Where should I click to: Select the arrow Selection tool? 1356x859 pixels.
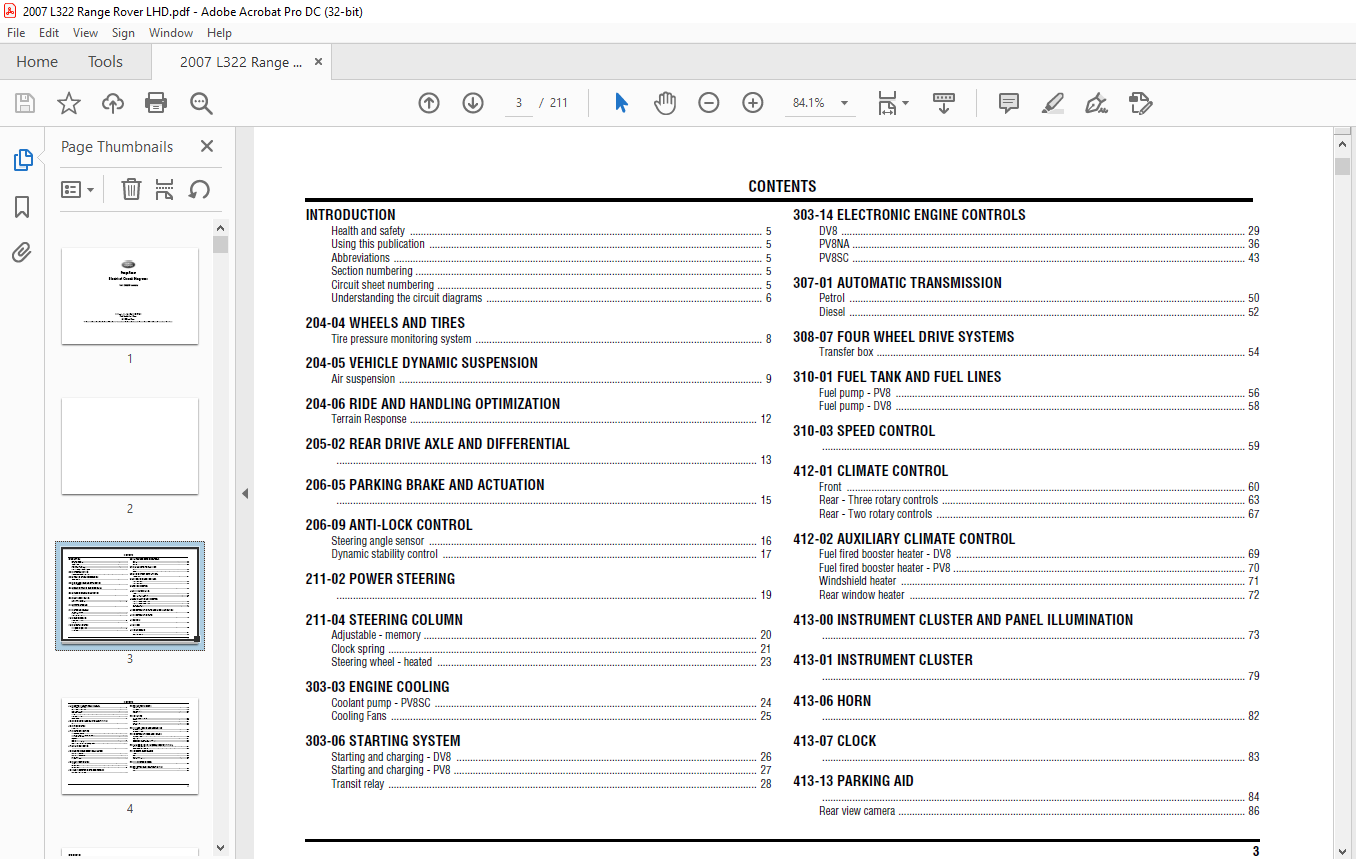[x=621, y=103]
